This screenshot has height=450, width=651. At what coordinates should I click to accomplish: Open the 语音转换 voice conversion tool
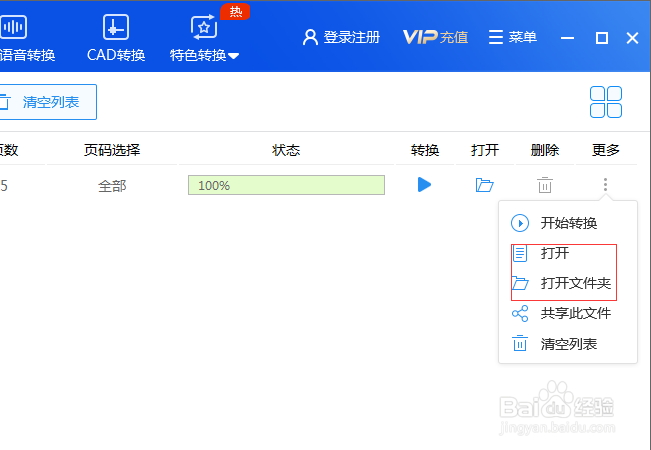click(25, 38)
